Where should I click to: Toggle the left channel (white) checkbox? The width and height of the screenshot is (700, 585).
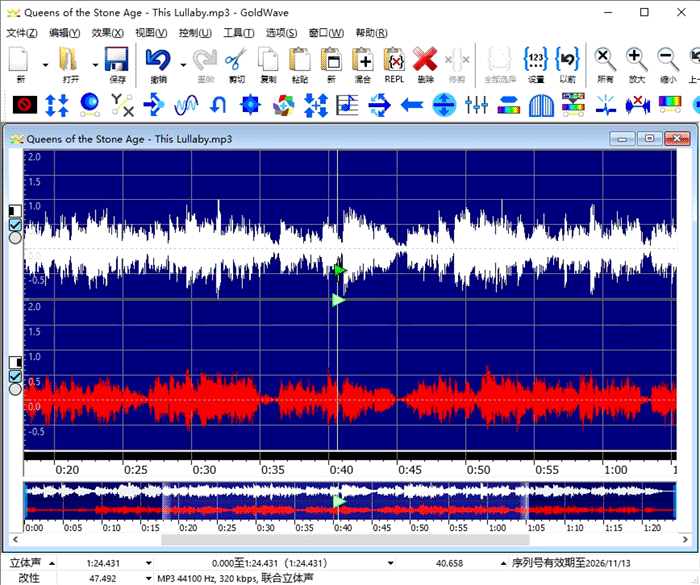click(16, 225)
